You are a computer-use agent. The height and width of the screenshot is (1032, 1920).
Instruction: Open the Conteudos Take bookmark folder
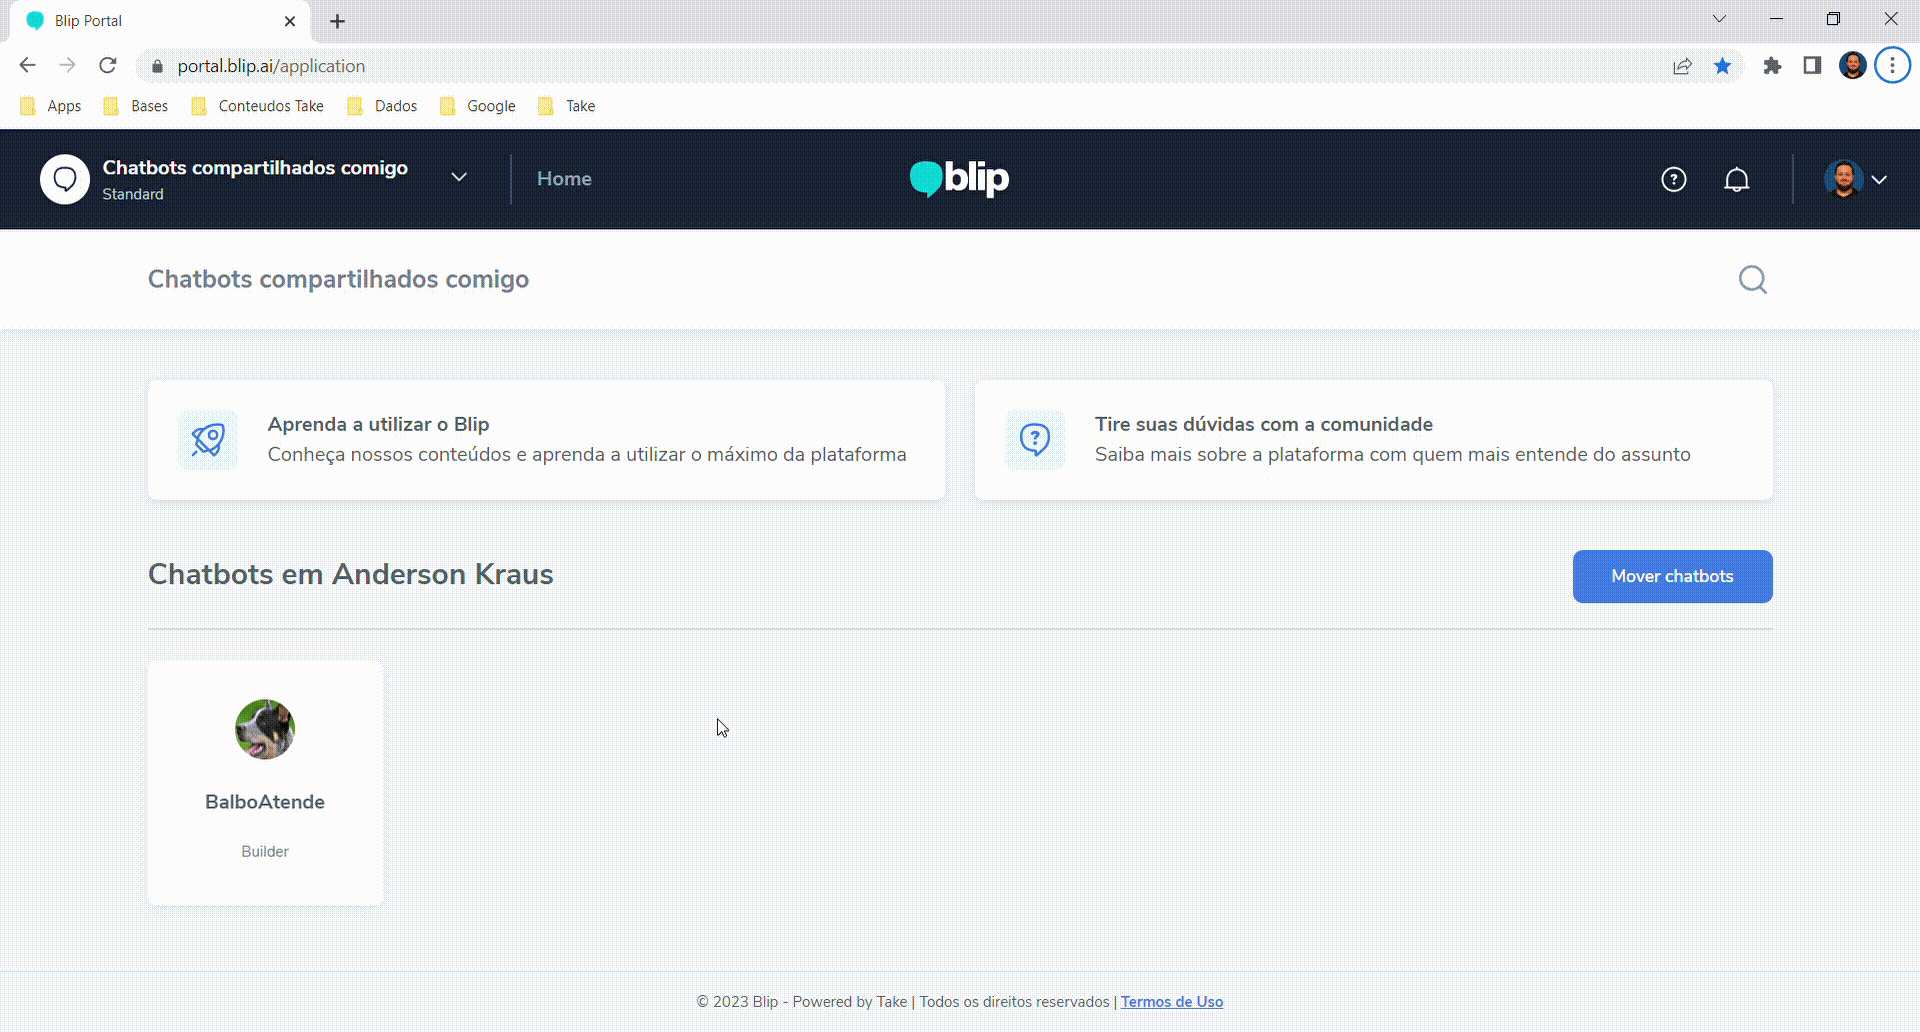[258, 106]
